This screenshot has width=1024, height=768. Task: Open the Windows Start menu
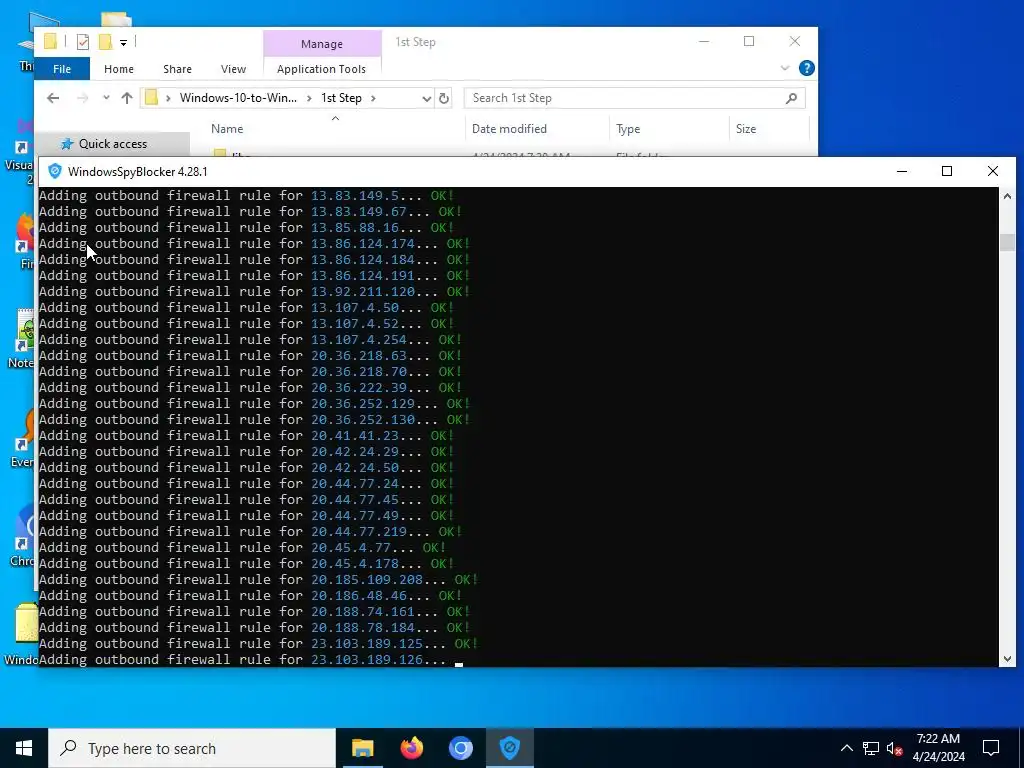(24, 748)
